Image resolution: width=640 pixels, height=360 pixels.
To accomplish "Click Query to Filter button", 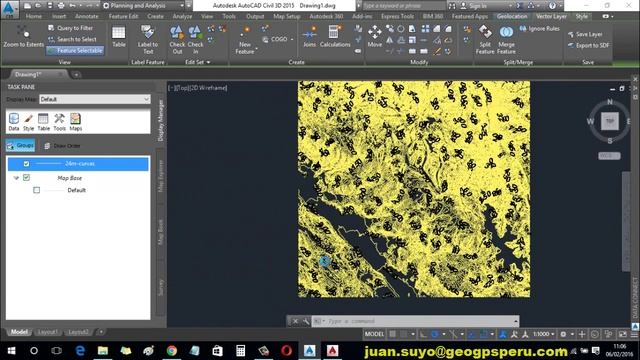I will (71, 28).
